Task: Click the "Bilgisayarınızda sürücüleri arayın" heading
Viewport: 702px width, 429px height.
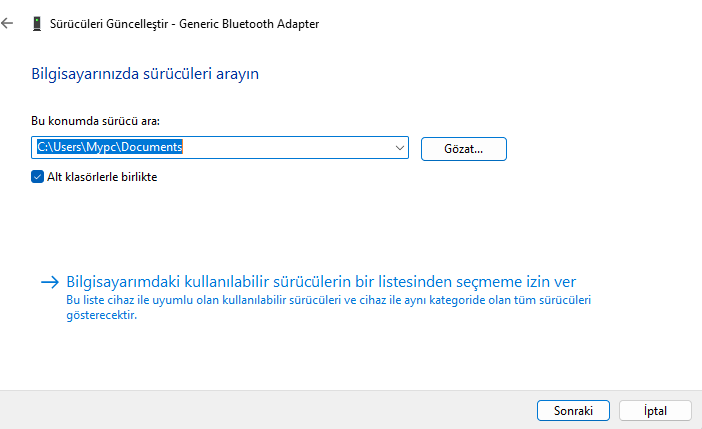Action: 146,73
